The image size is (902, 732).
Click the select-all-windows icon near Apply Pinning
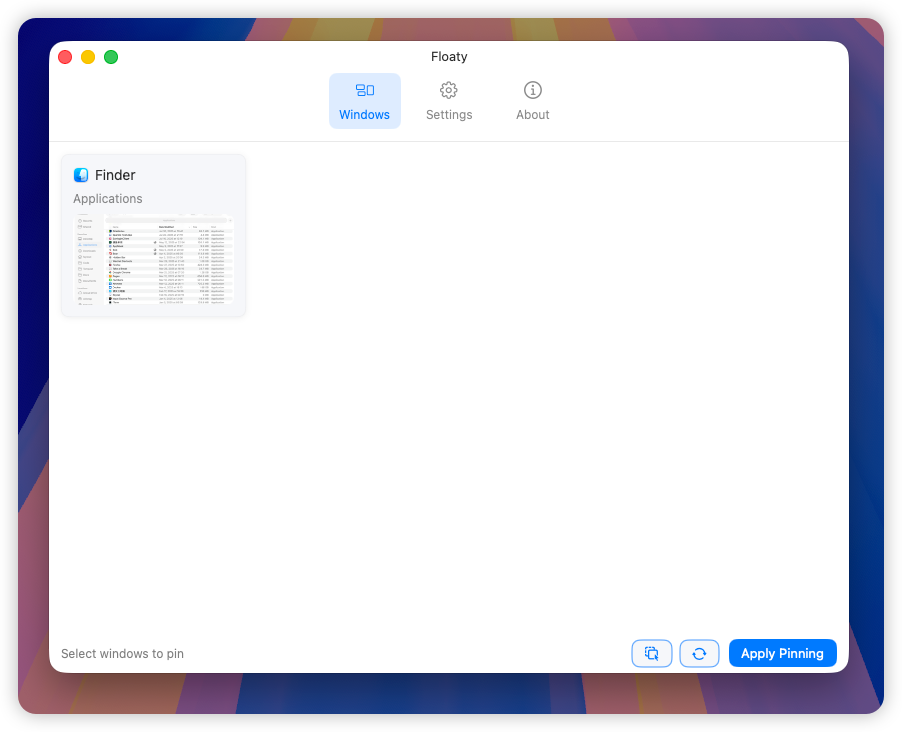pos(651,653)
